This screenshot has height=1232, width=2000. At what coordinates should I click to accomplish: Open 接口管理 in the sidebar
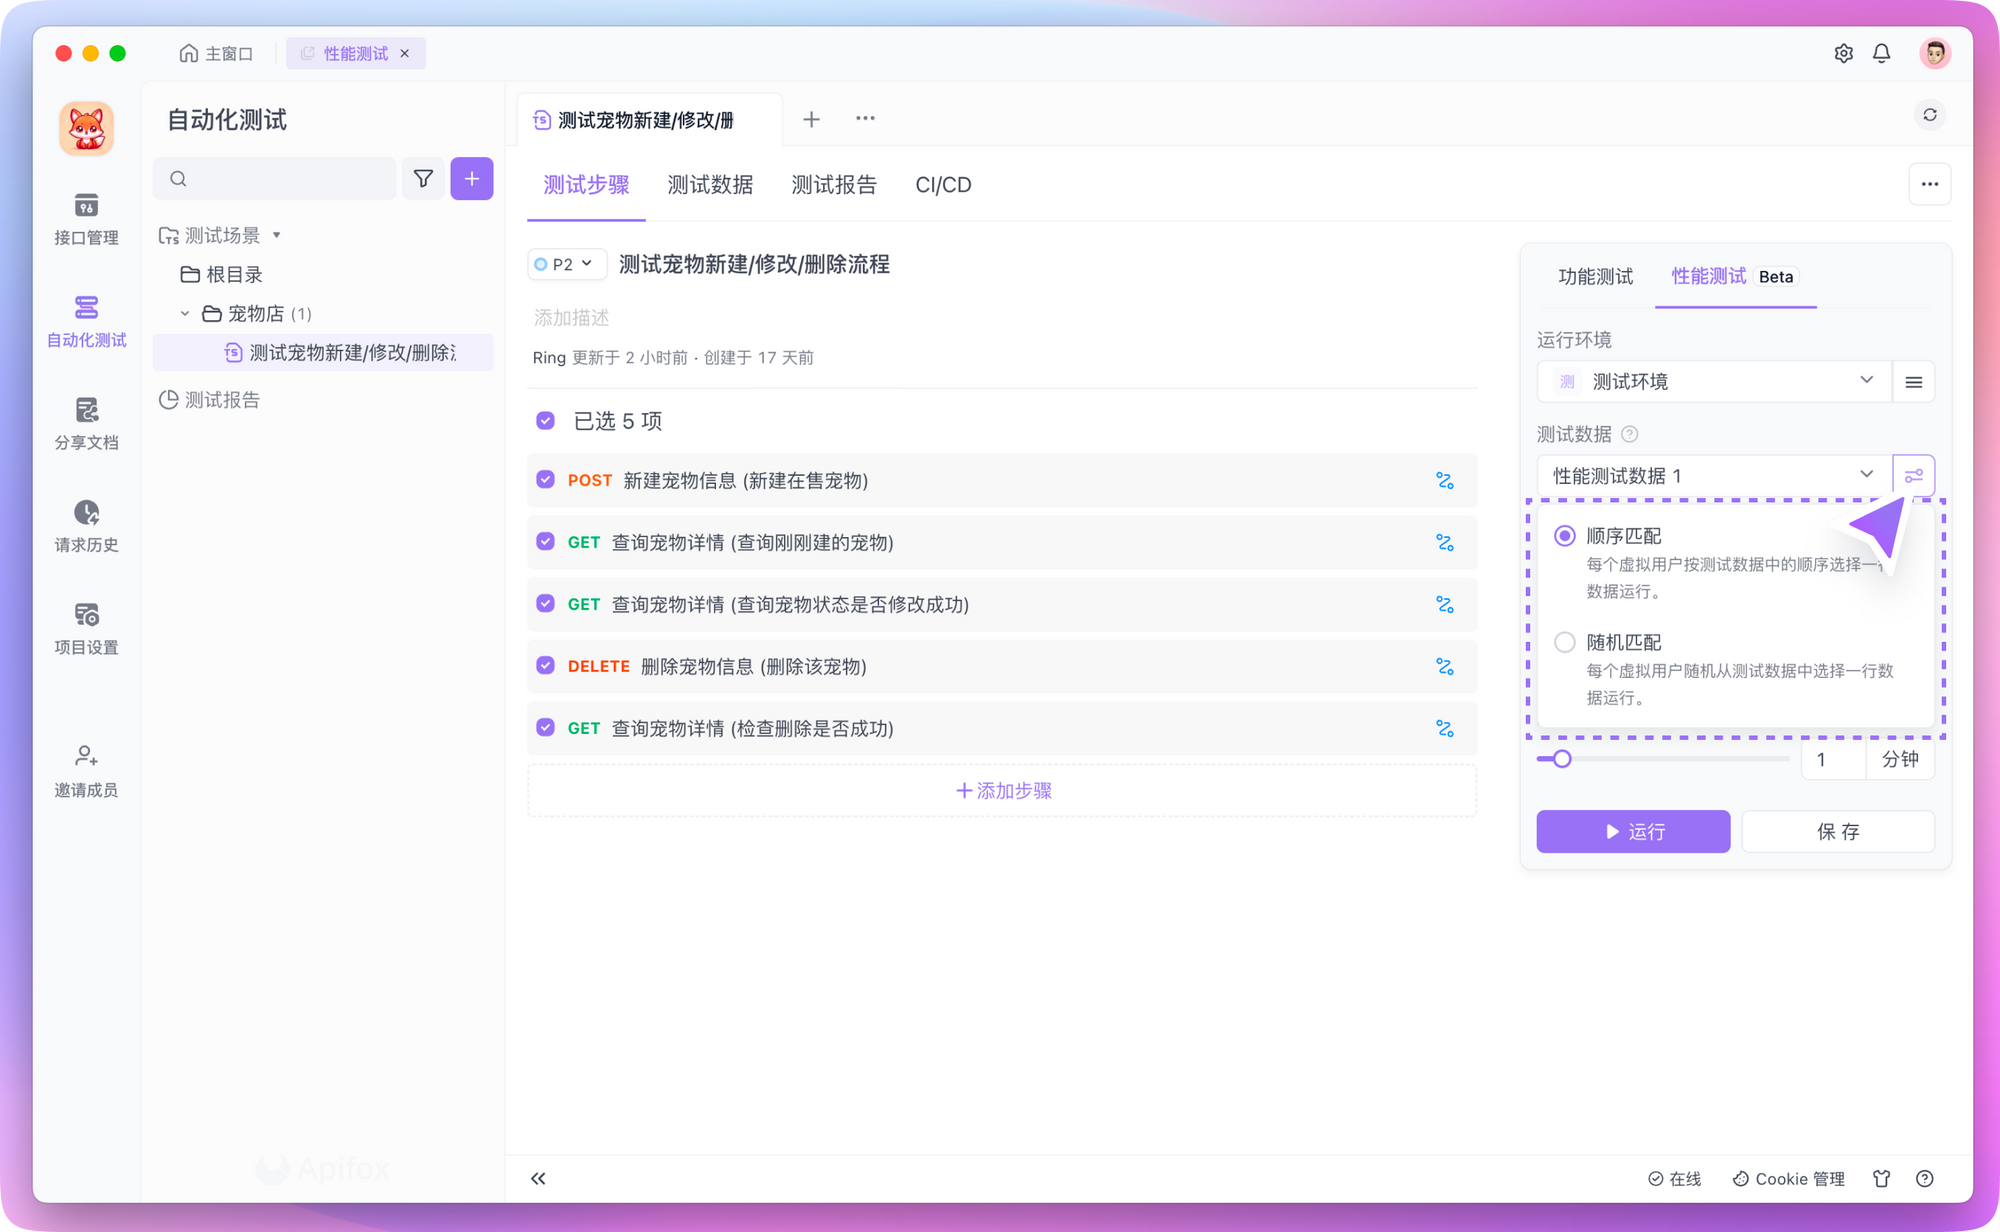(x=86, y=219)
